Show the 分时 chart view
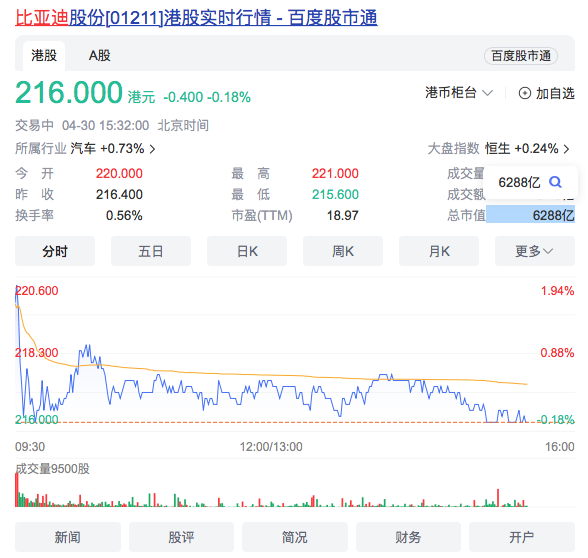Screen dimensions: 588x558 (55, 251)
